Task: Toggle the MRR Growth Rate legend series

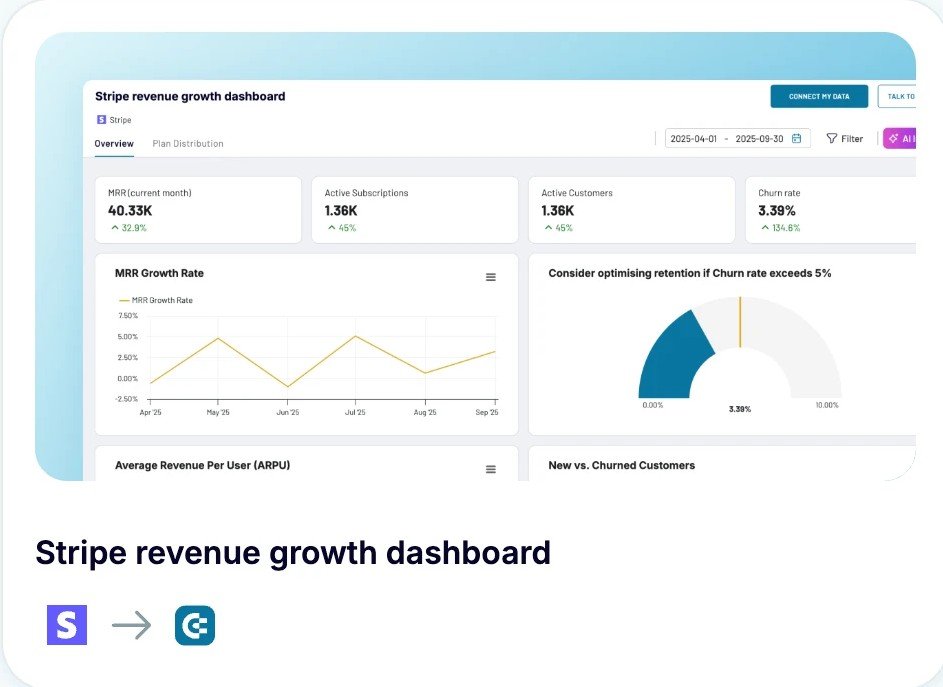Action: point(155,300)
